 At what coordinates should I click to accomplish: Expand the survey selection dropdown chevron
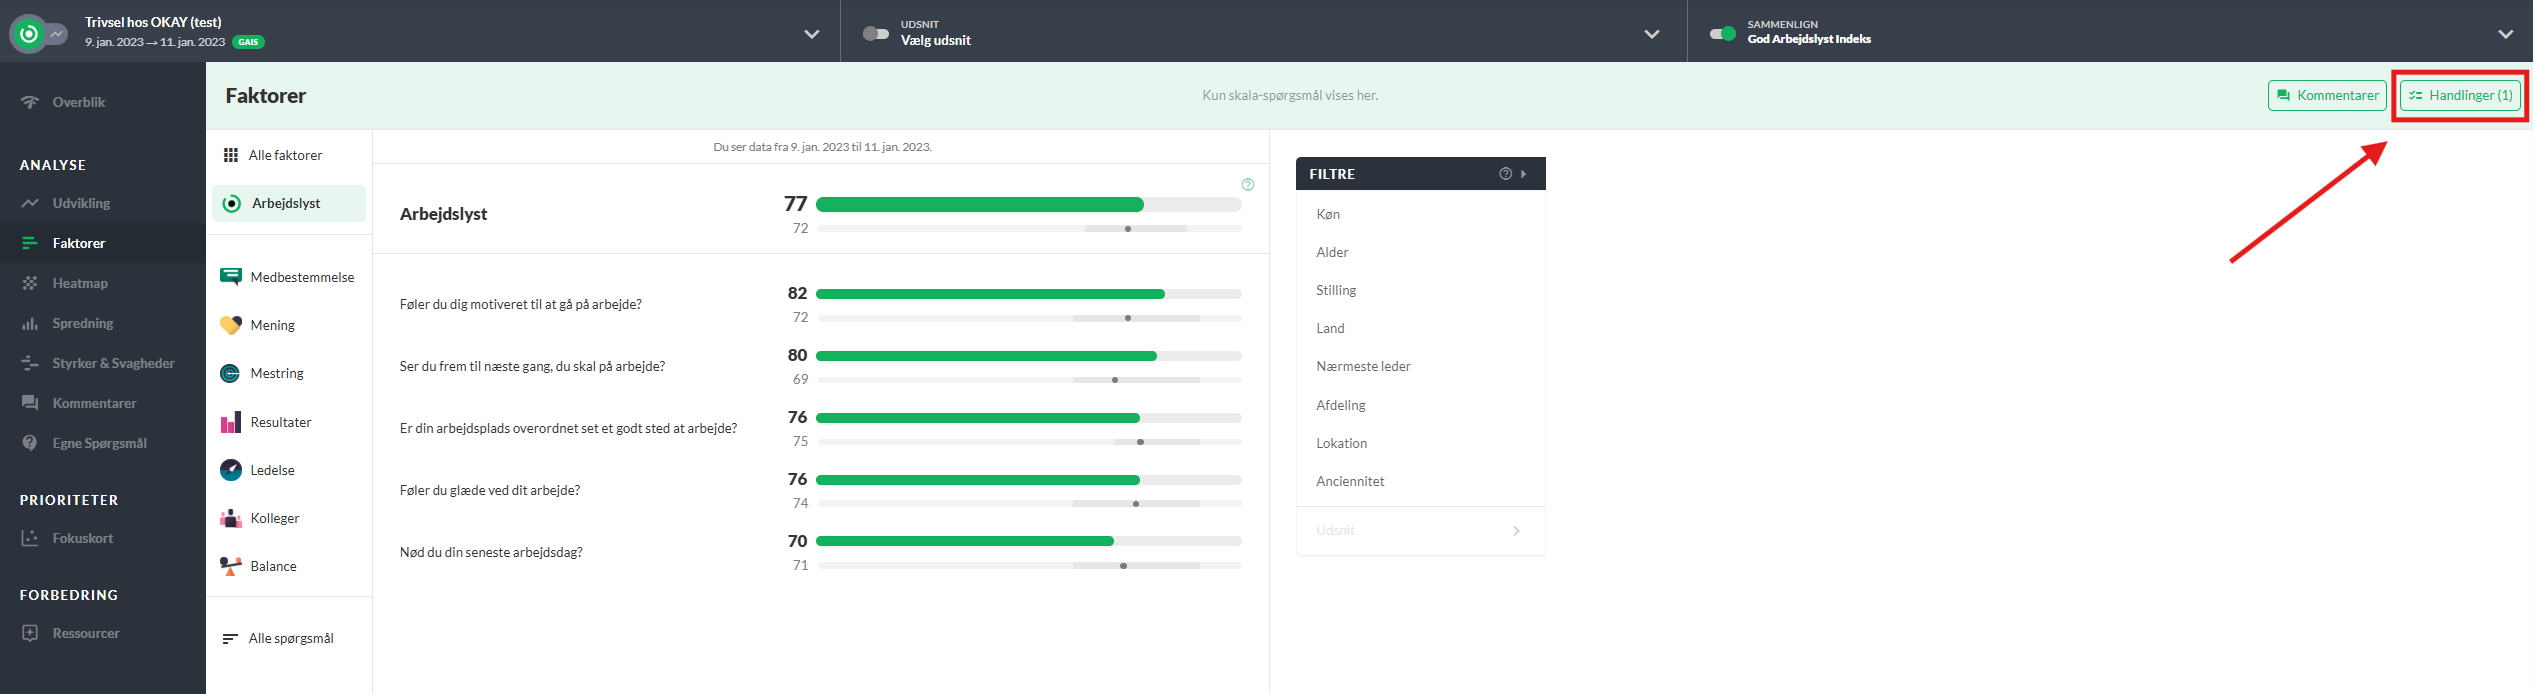tap(812, 34)
